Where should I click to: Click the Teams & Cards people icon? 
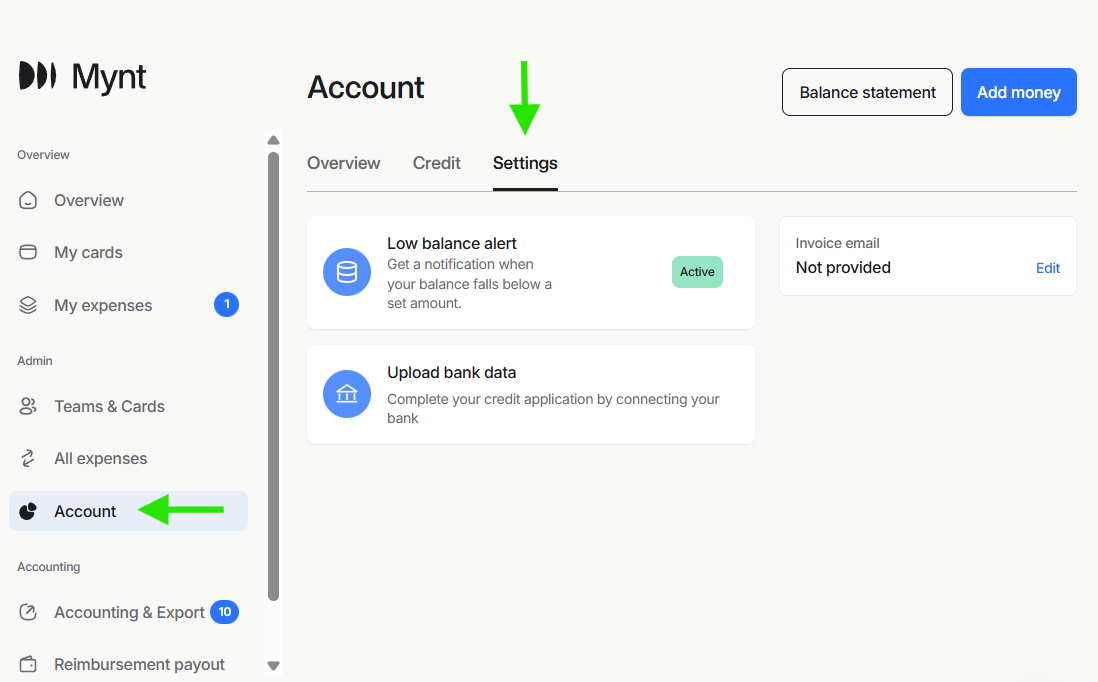(27, 406)
